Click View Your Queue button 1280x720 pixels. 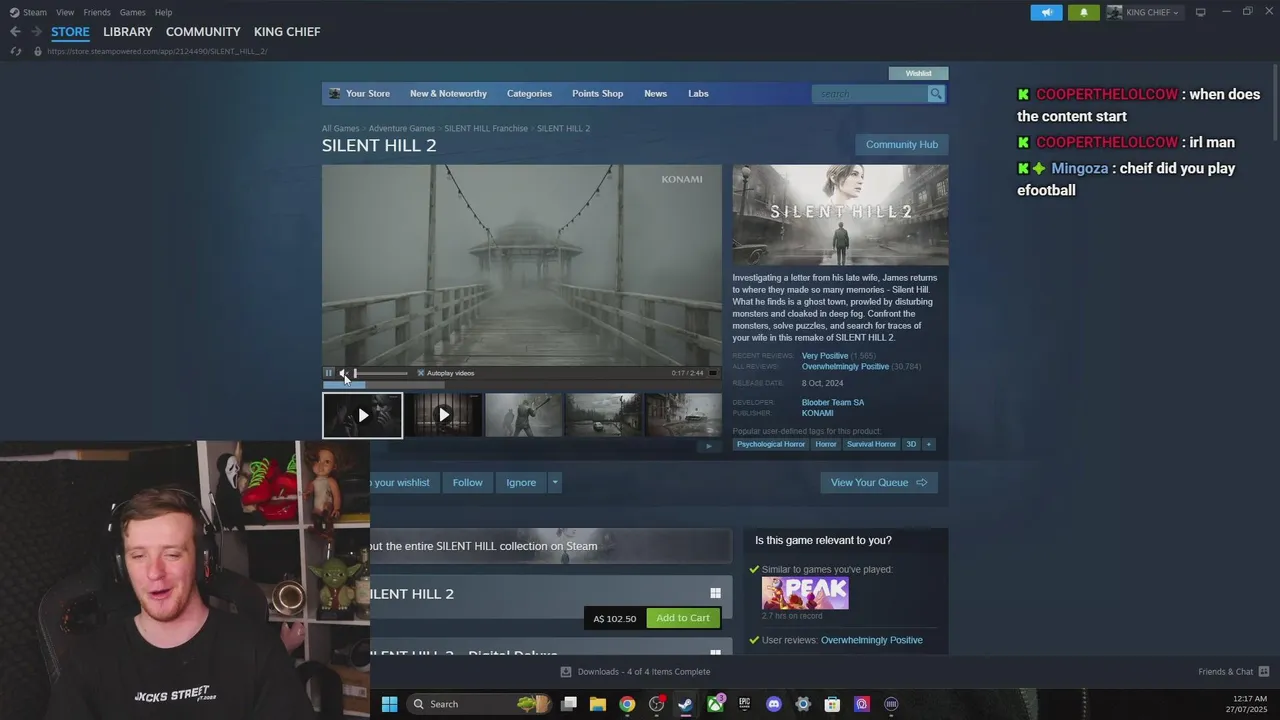click(879, 483)
